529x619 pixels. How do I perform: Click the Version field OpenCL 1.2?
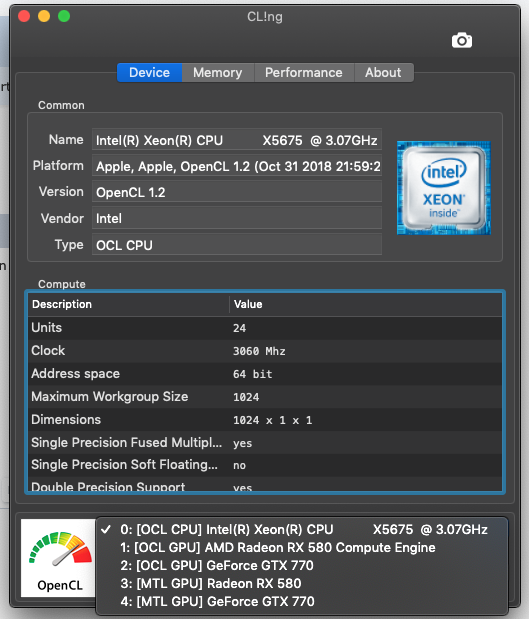click(x=237, y=192)
